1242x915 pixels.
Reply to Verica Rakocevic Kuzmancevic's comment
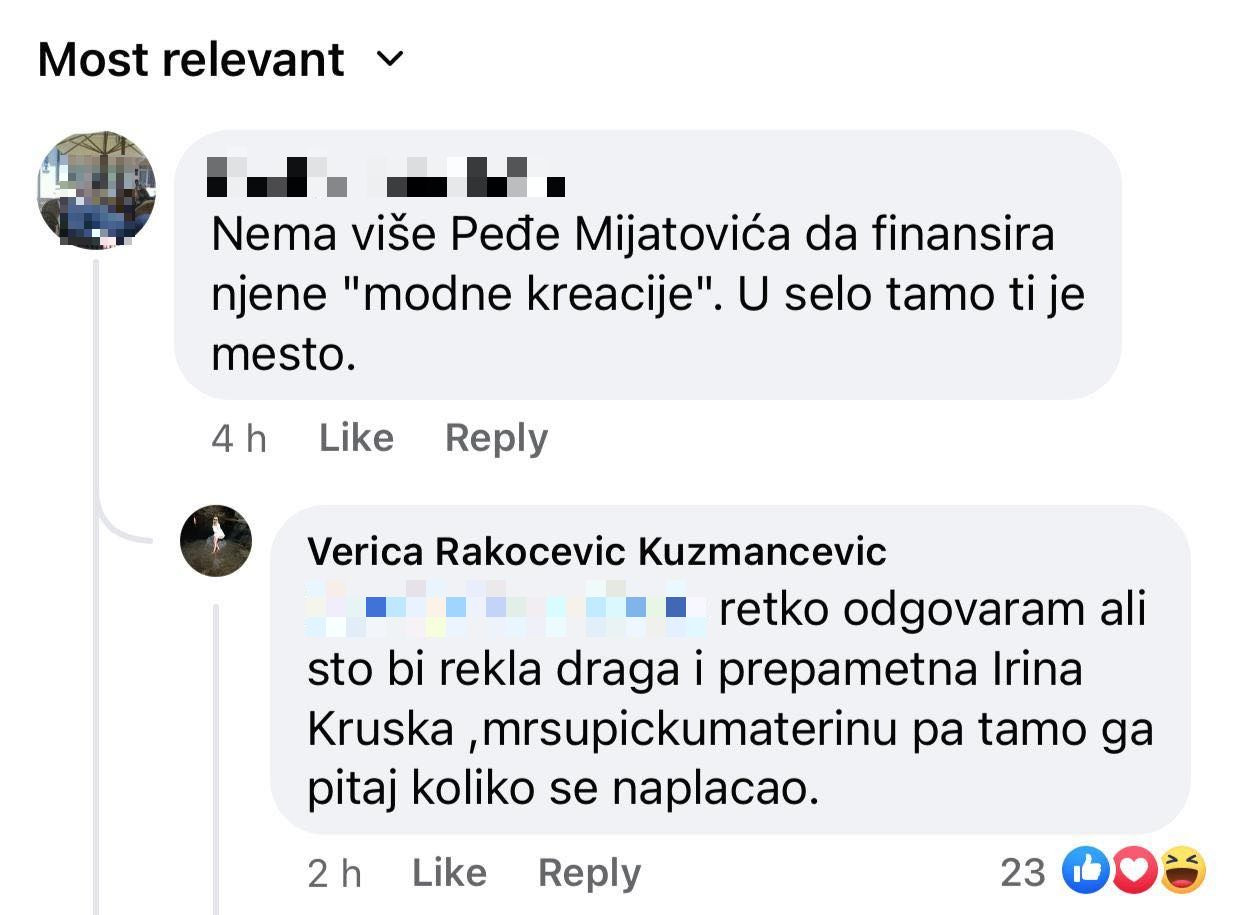click(x=589, y=873)
